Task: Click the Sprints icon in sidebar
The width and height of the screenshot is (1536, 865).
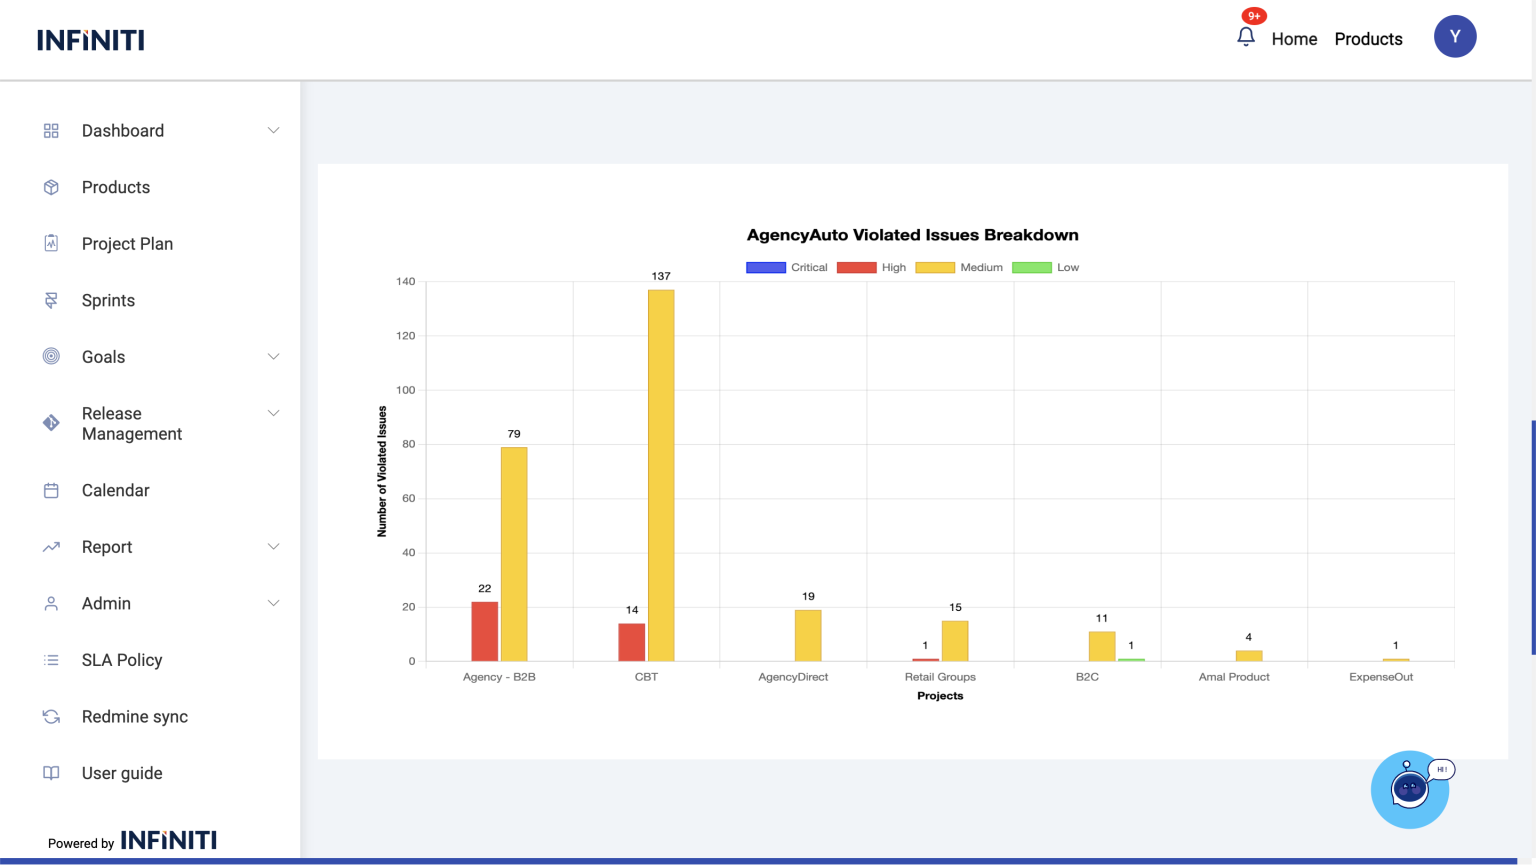Action: pos(51,300)
